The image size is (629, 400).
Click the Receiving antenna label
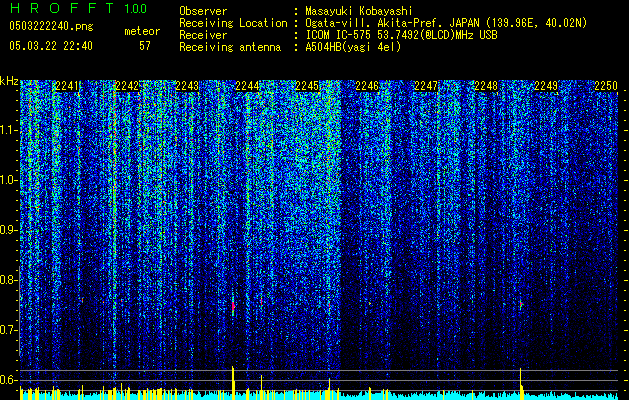[x=230, y=47]
